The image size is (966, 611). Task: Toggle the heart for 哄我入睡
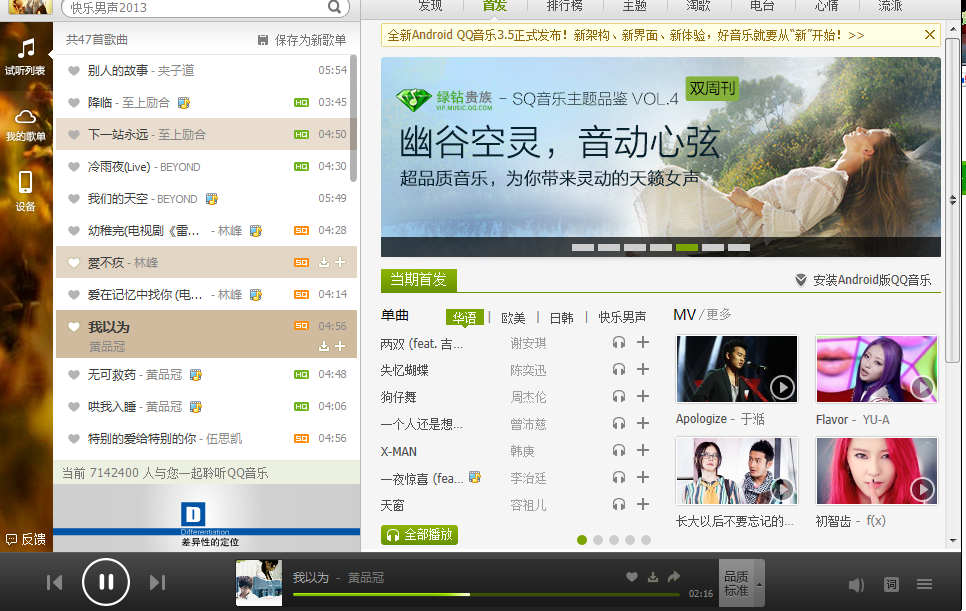coord(74,407)
